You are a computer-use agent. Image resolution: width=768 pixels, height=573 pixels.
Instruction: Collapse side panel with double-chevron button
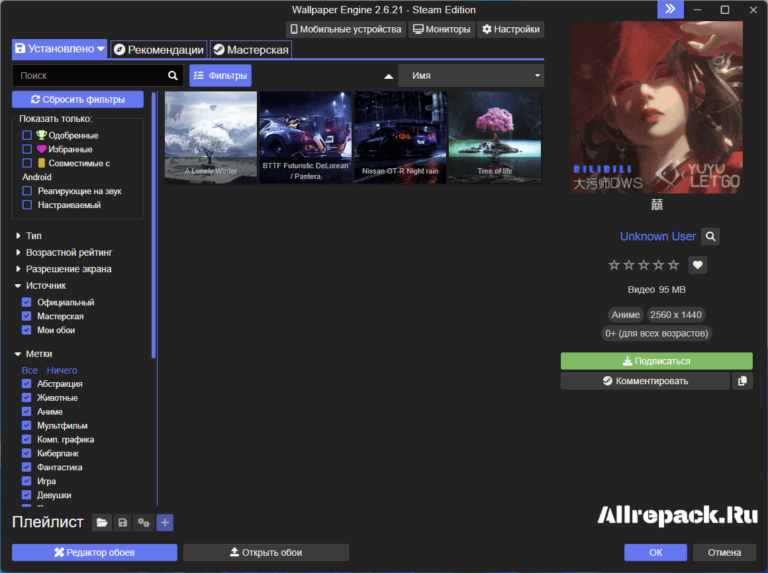pyautogui.click(x=670, y=9)
